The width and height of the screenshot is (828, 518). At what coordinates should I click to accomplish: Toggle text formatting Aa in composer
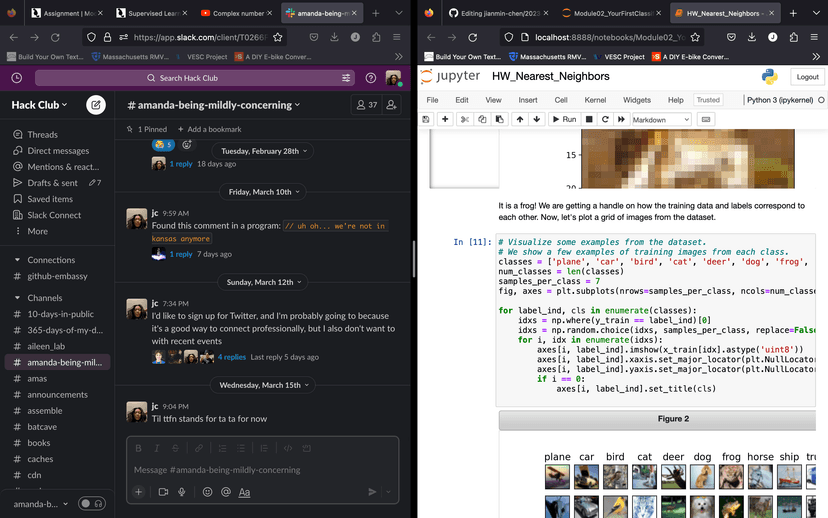(244, 492)
